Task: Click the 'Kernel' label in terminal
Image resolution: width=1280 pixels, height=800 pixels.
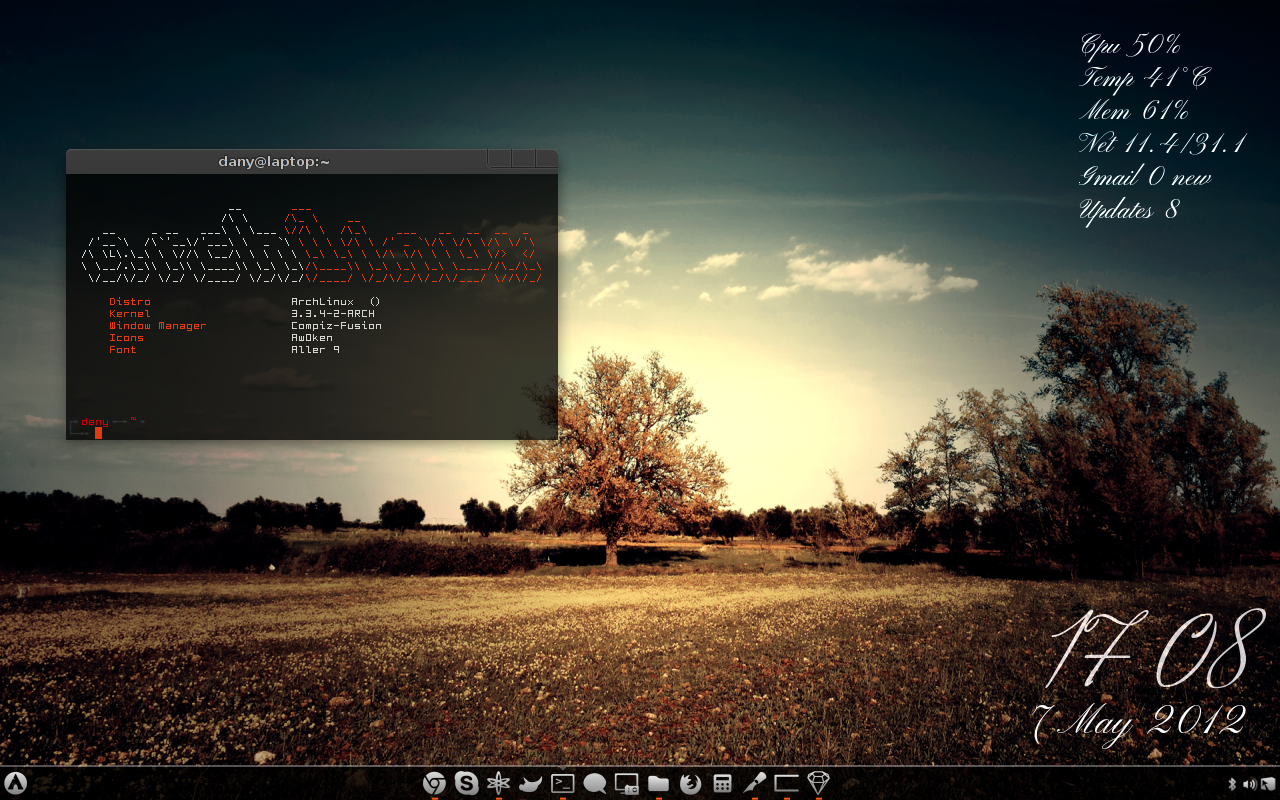Action: coord(130,314)
